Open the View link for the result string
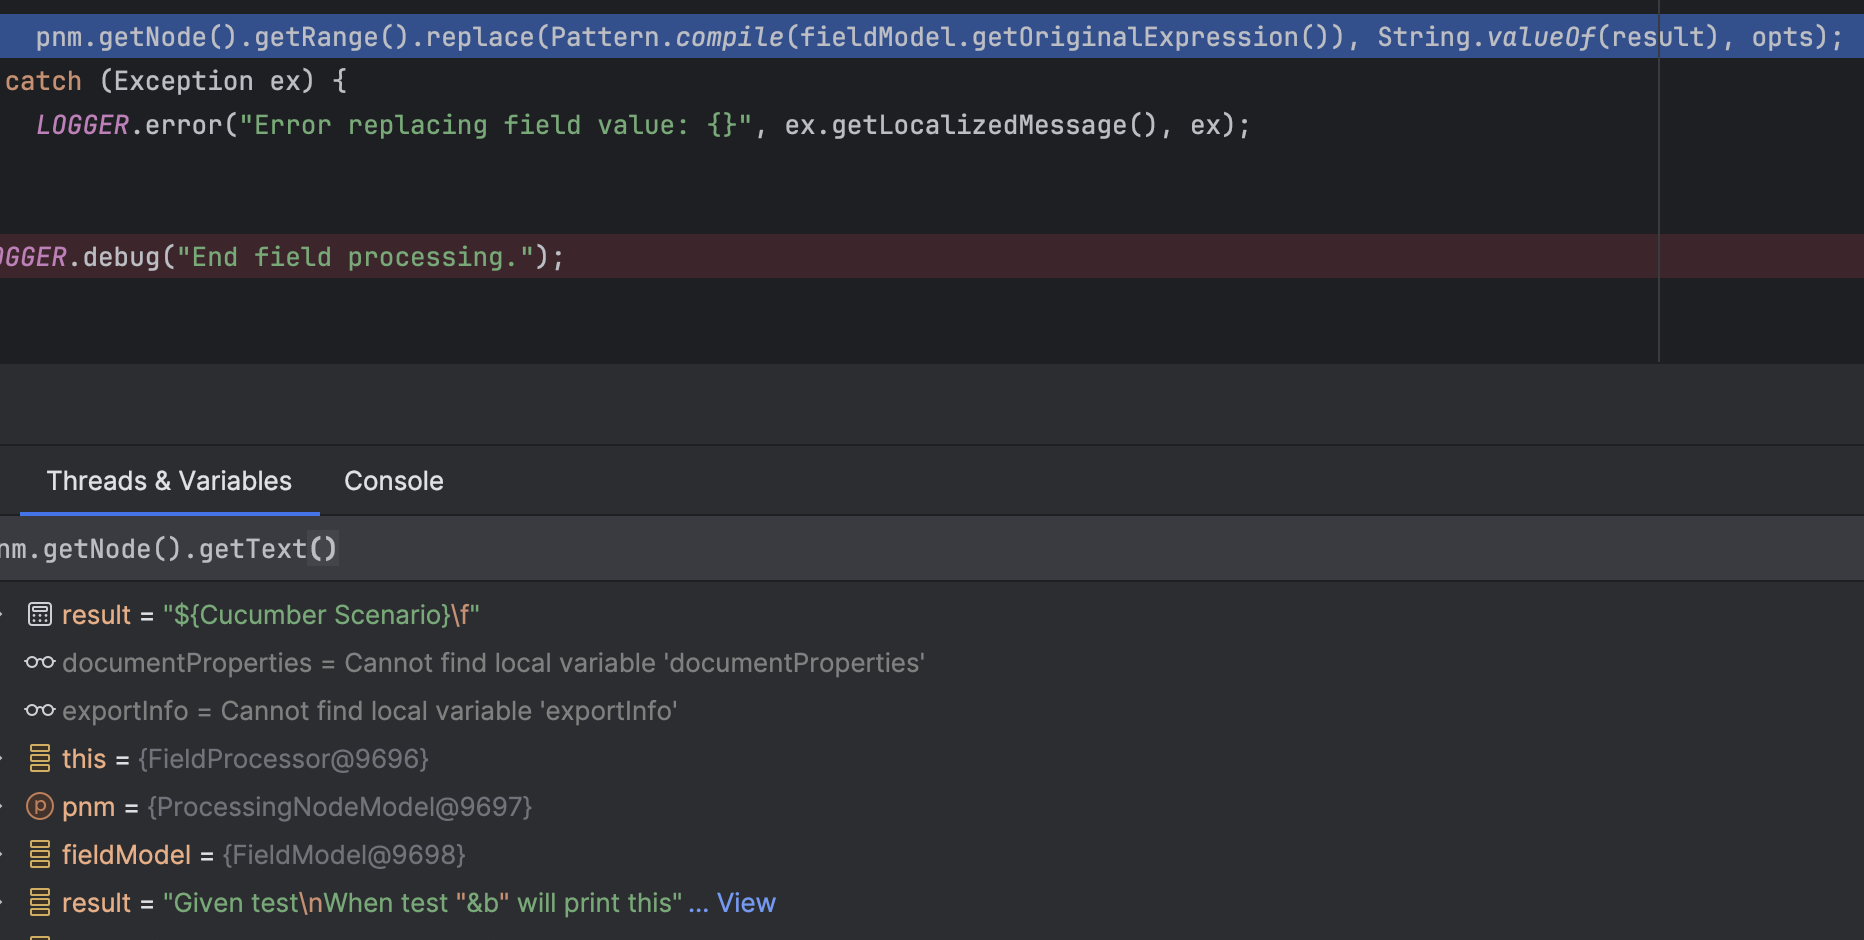The image size is (1864, 940). (745, 903)
